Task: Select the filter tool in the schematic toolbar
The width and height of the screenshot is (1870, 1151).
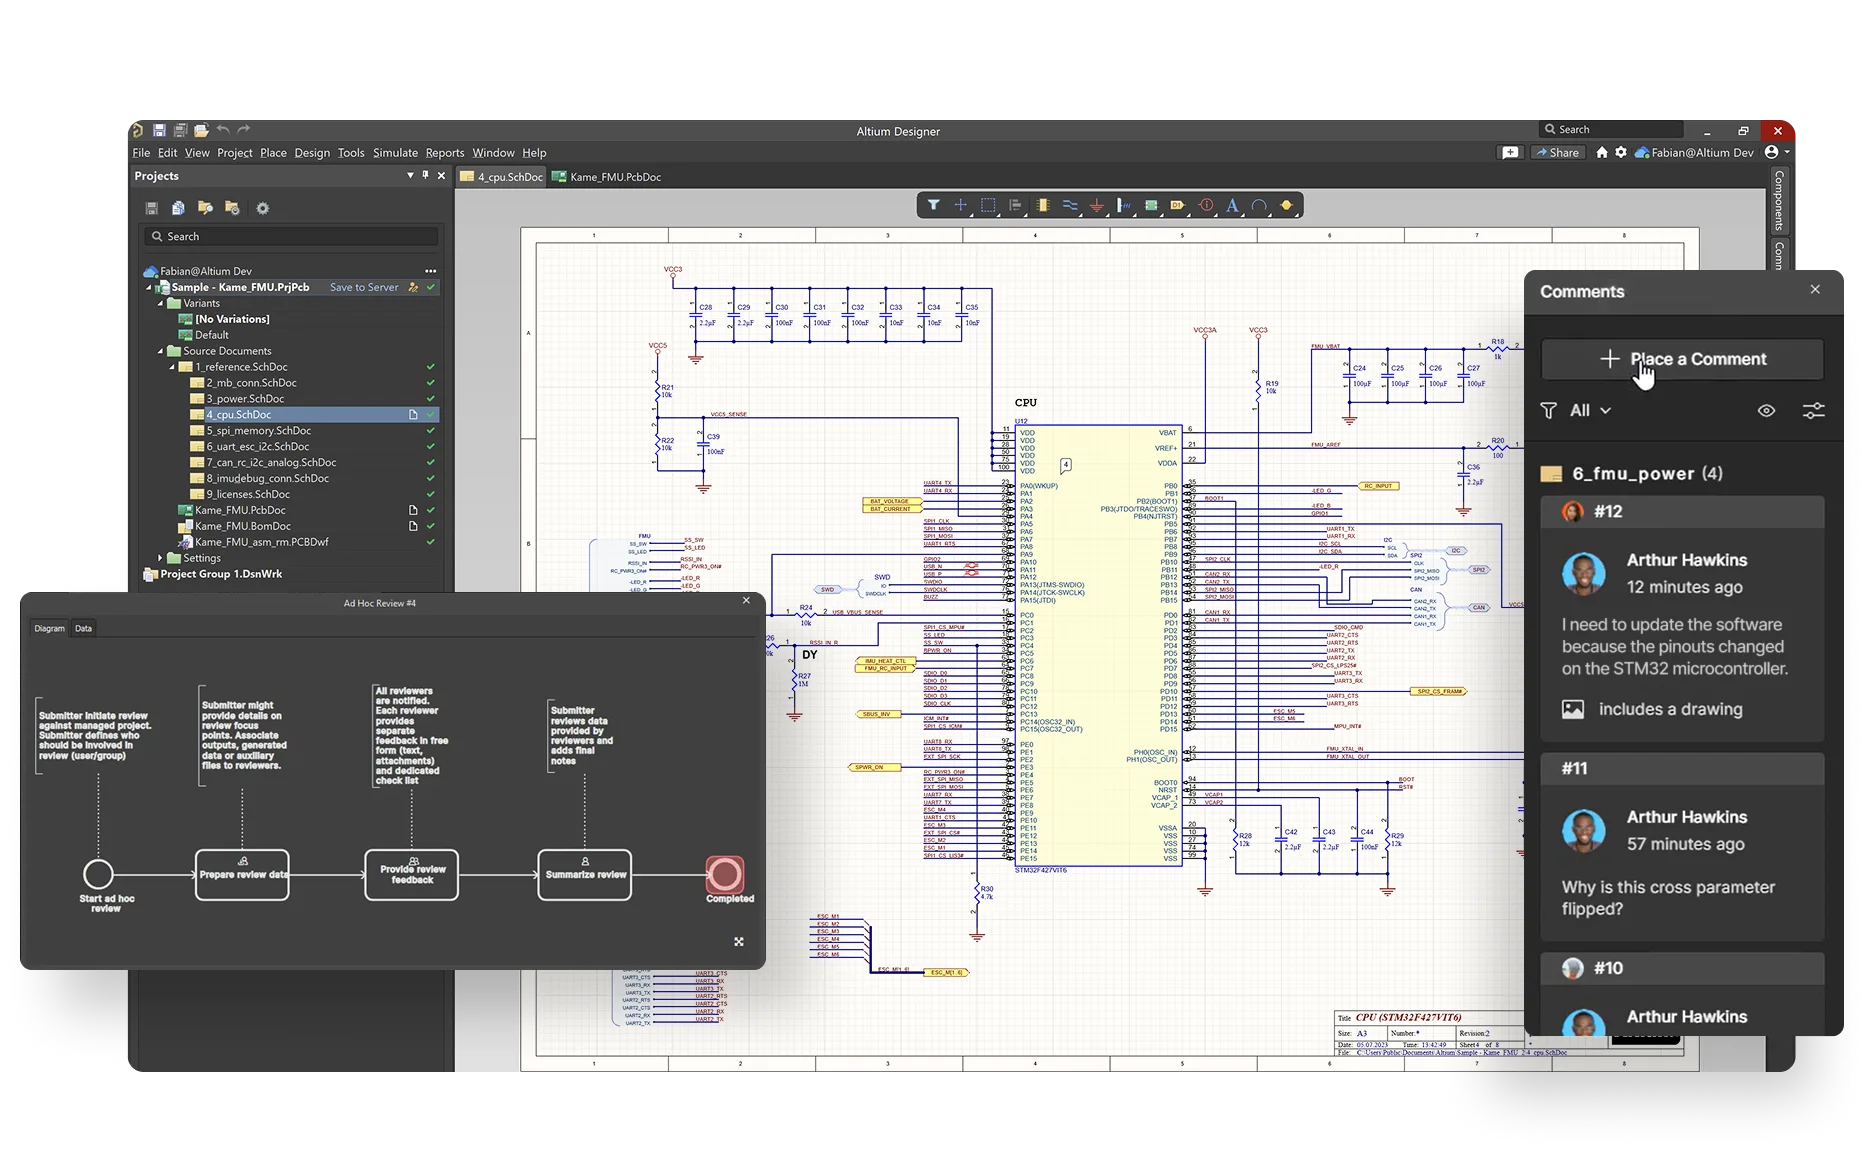Action: (x=933, y=206)
